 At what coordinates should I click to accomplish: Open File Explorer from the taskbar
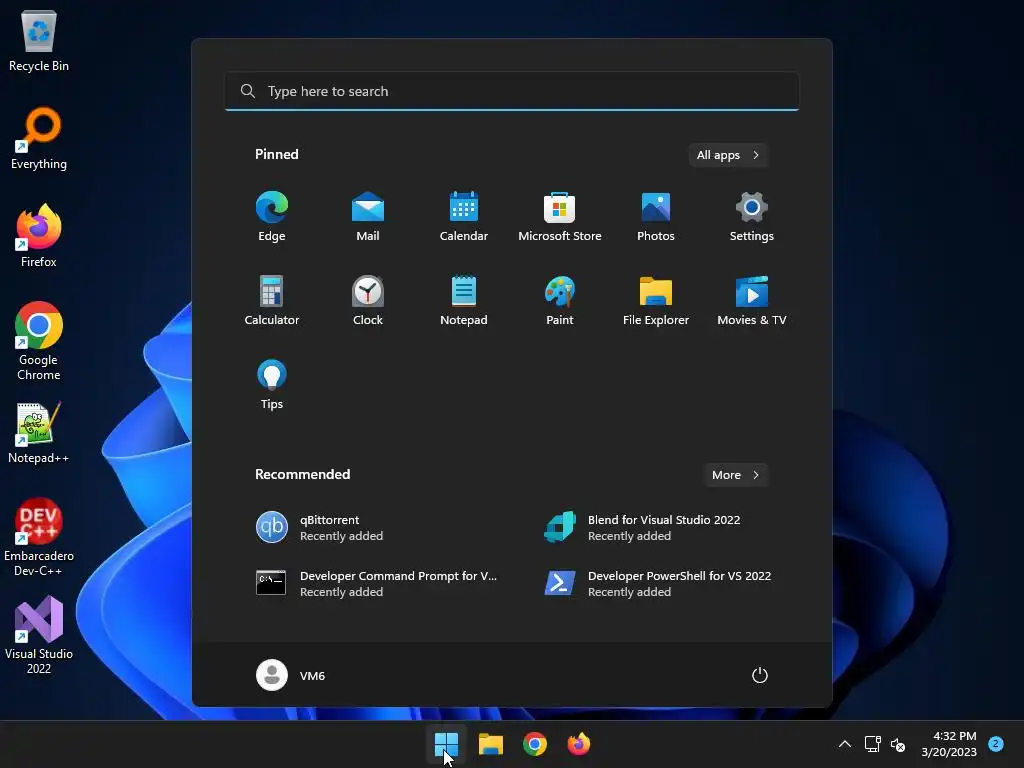[x=490, y=744]
